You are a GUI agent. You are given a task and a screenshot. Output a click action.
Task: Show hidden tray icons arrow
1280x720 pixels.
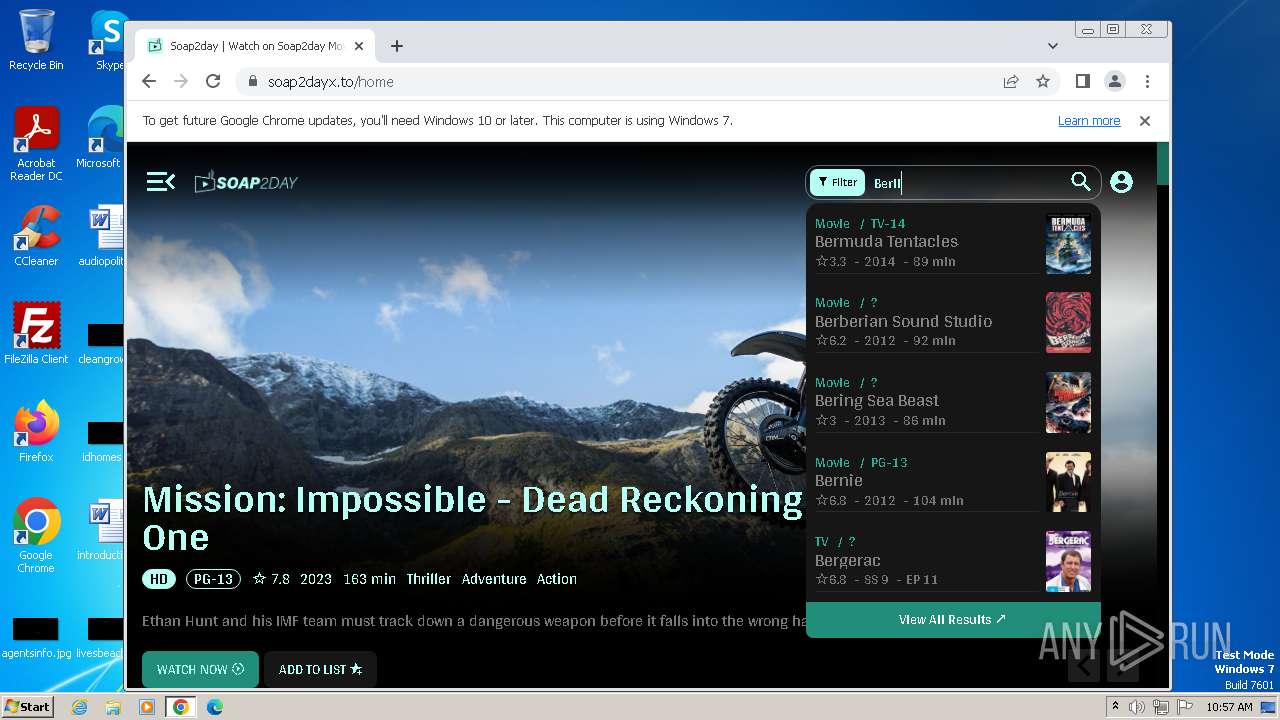[x=1116, y=707]
